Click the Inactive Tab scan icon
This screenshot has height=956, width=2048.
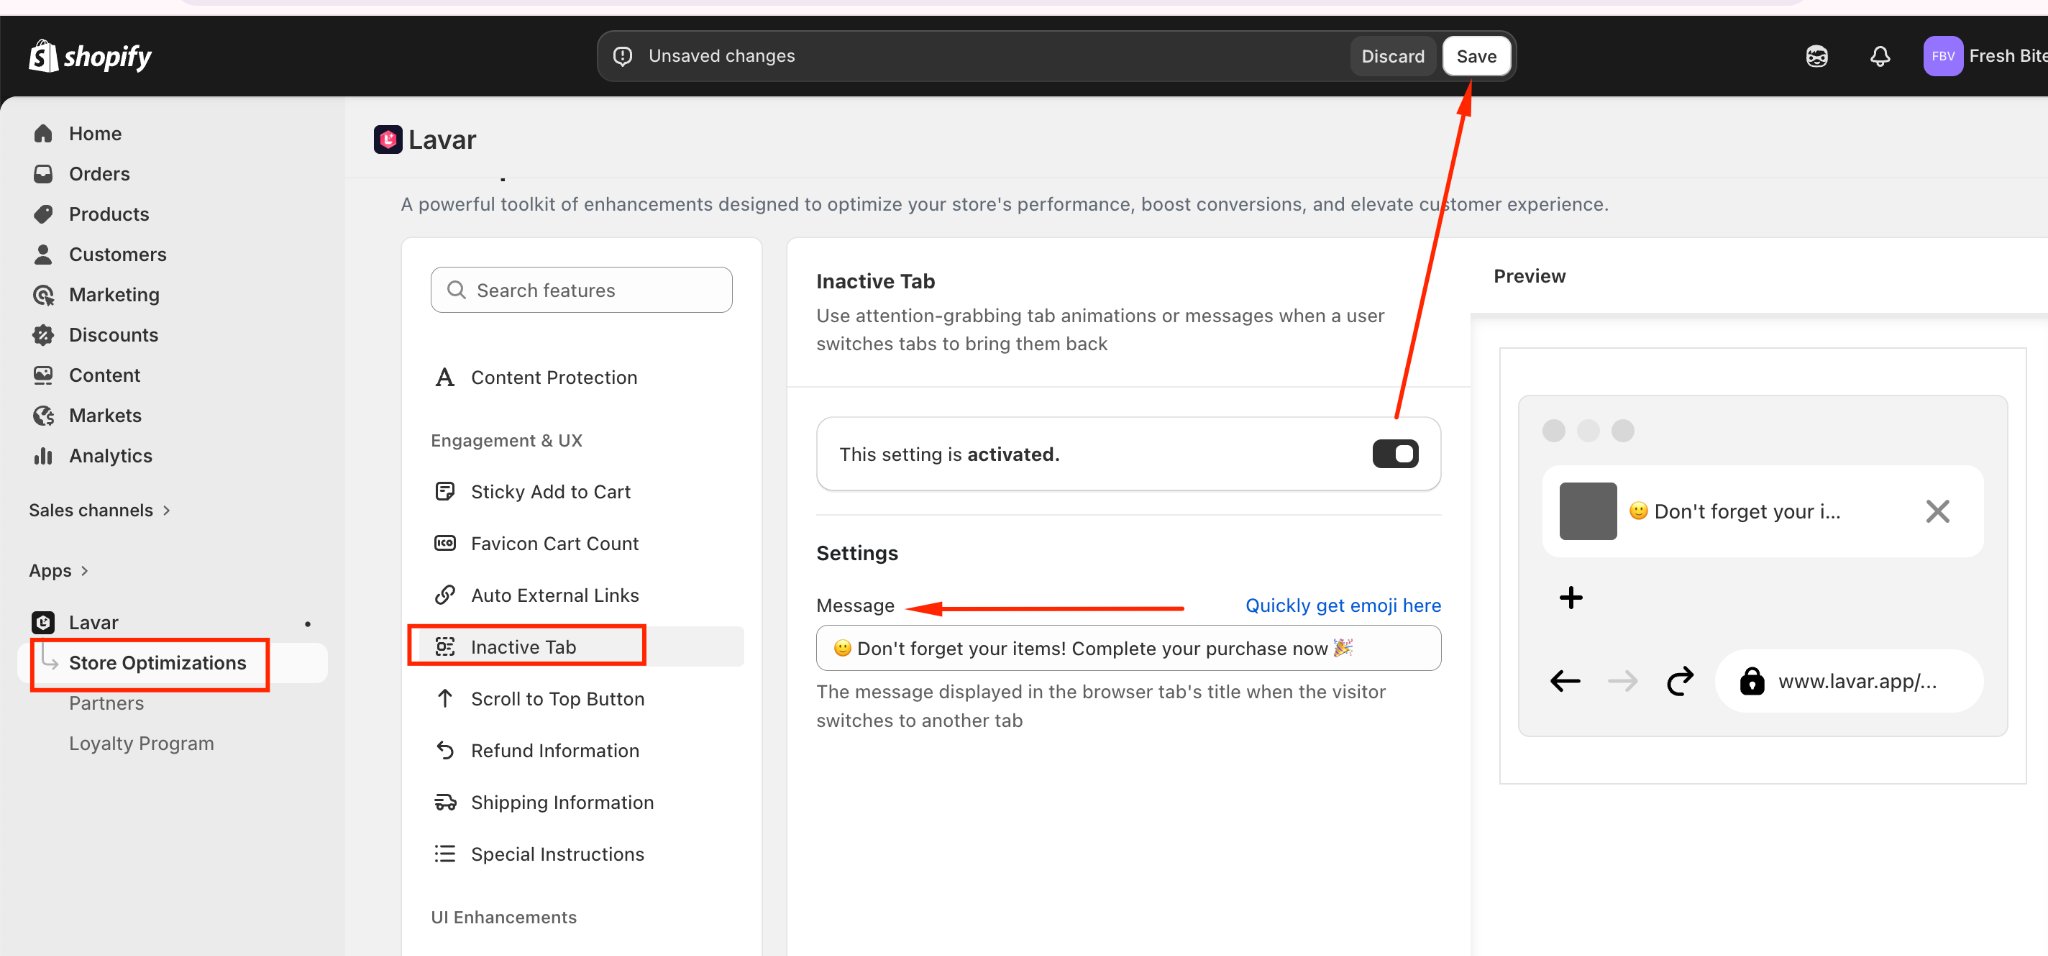pyautogui.click(x=445, y=647)
